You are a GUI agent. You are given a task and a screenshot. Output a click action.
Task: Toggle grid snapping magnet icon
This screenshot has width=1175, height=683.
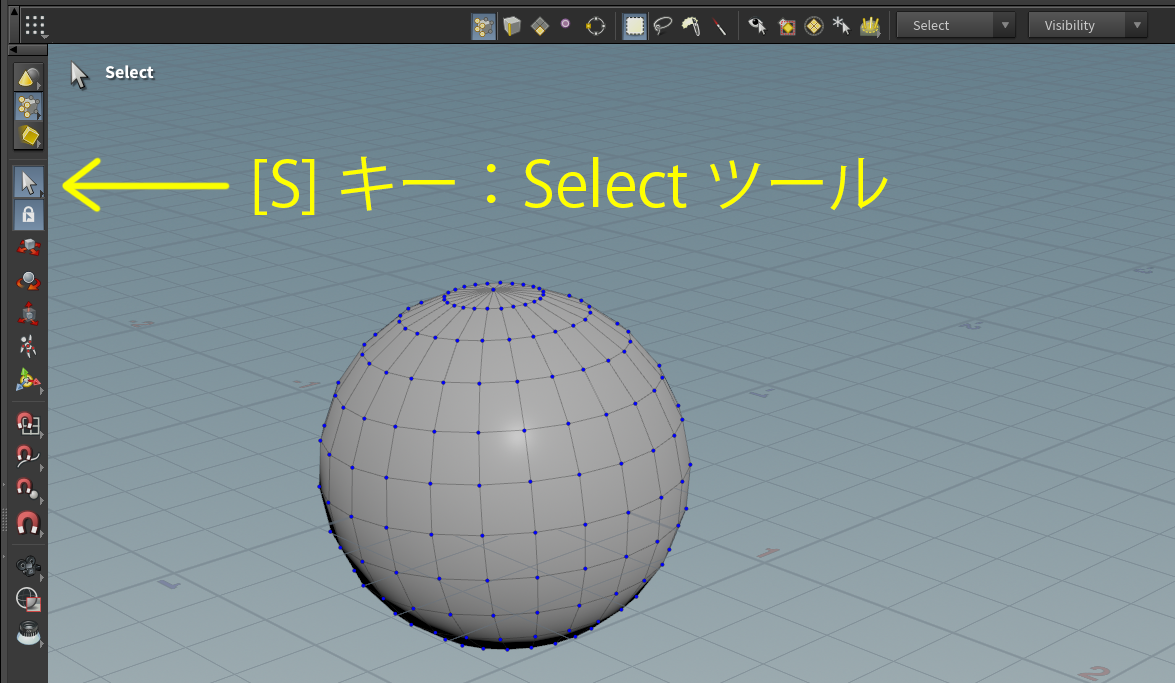(x=28, y=424)
